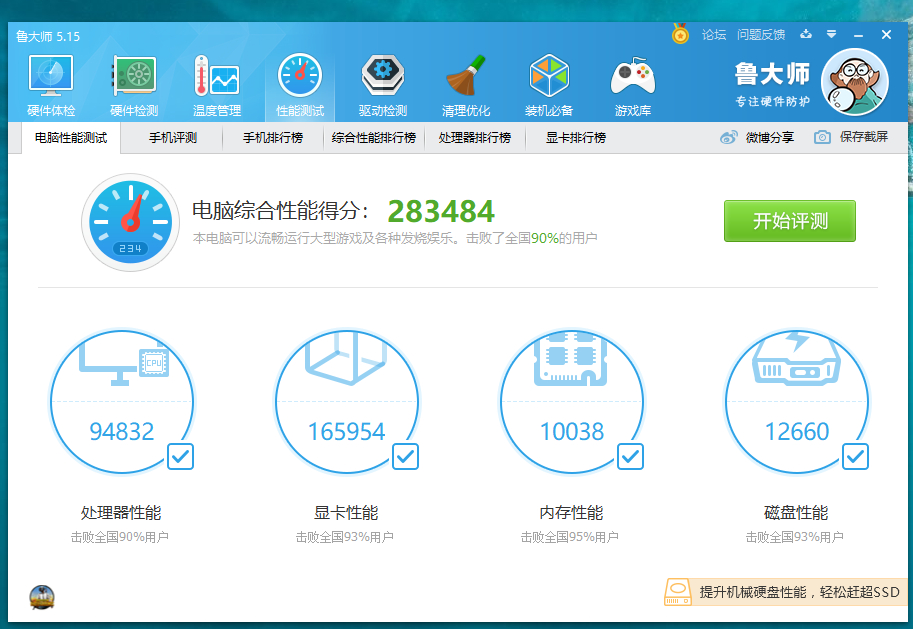Close the 鲁大师 window

point(886,35)
